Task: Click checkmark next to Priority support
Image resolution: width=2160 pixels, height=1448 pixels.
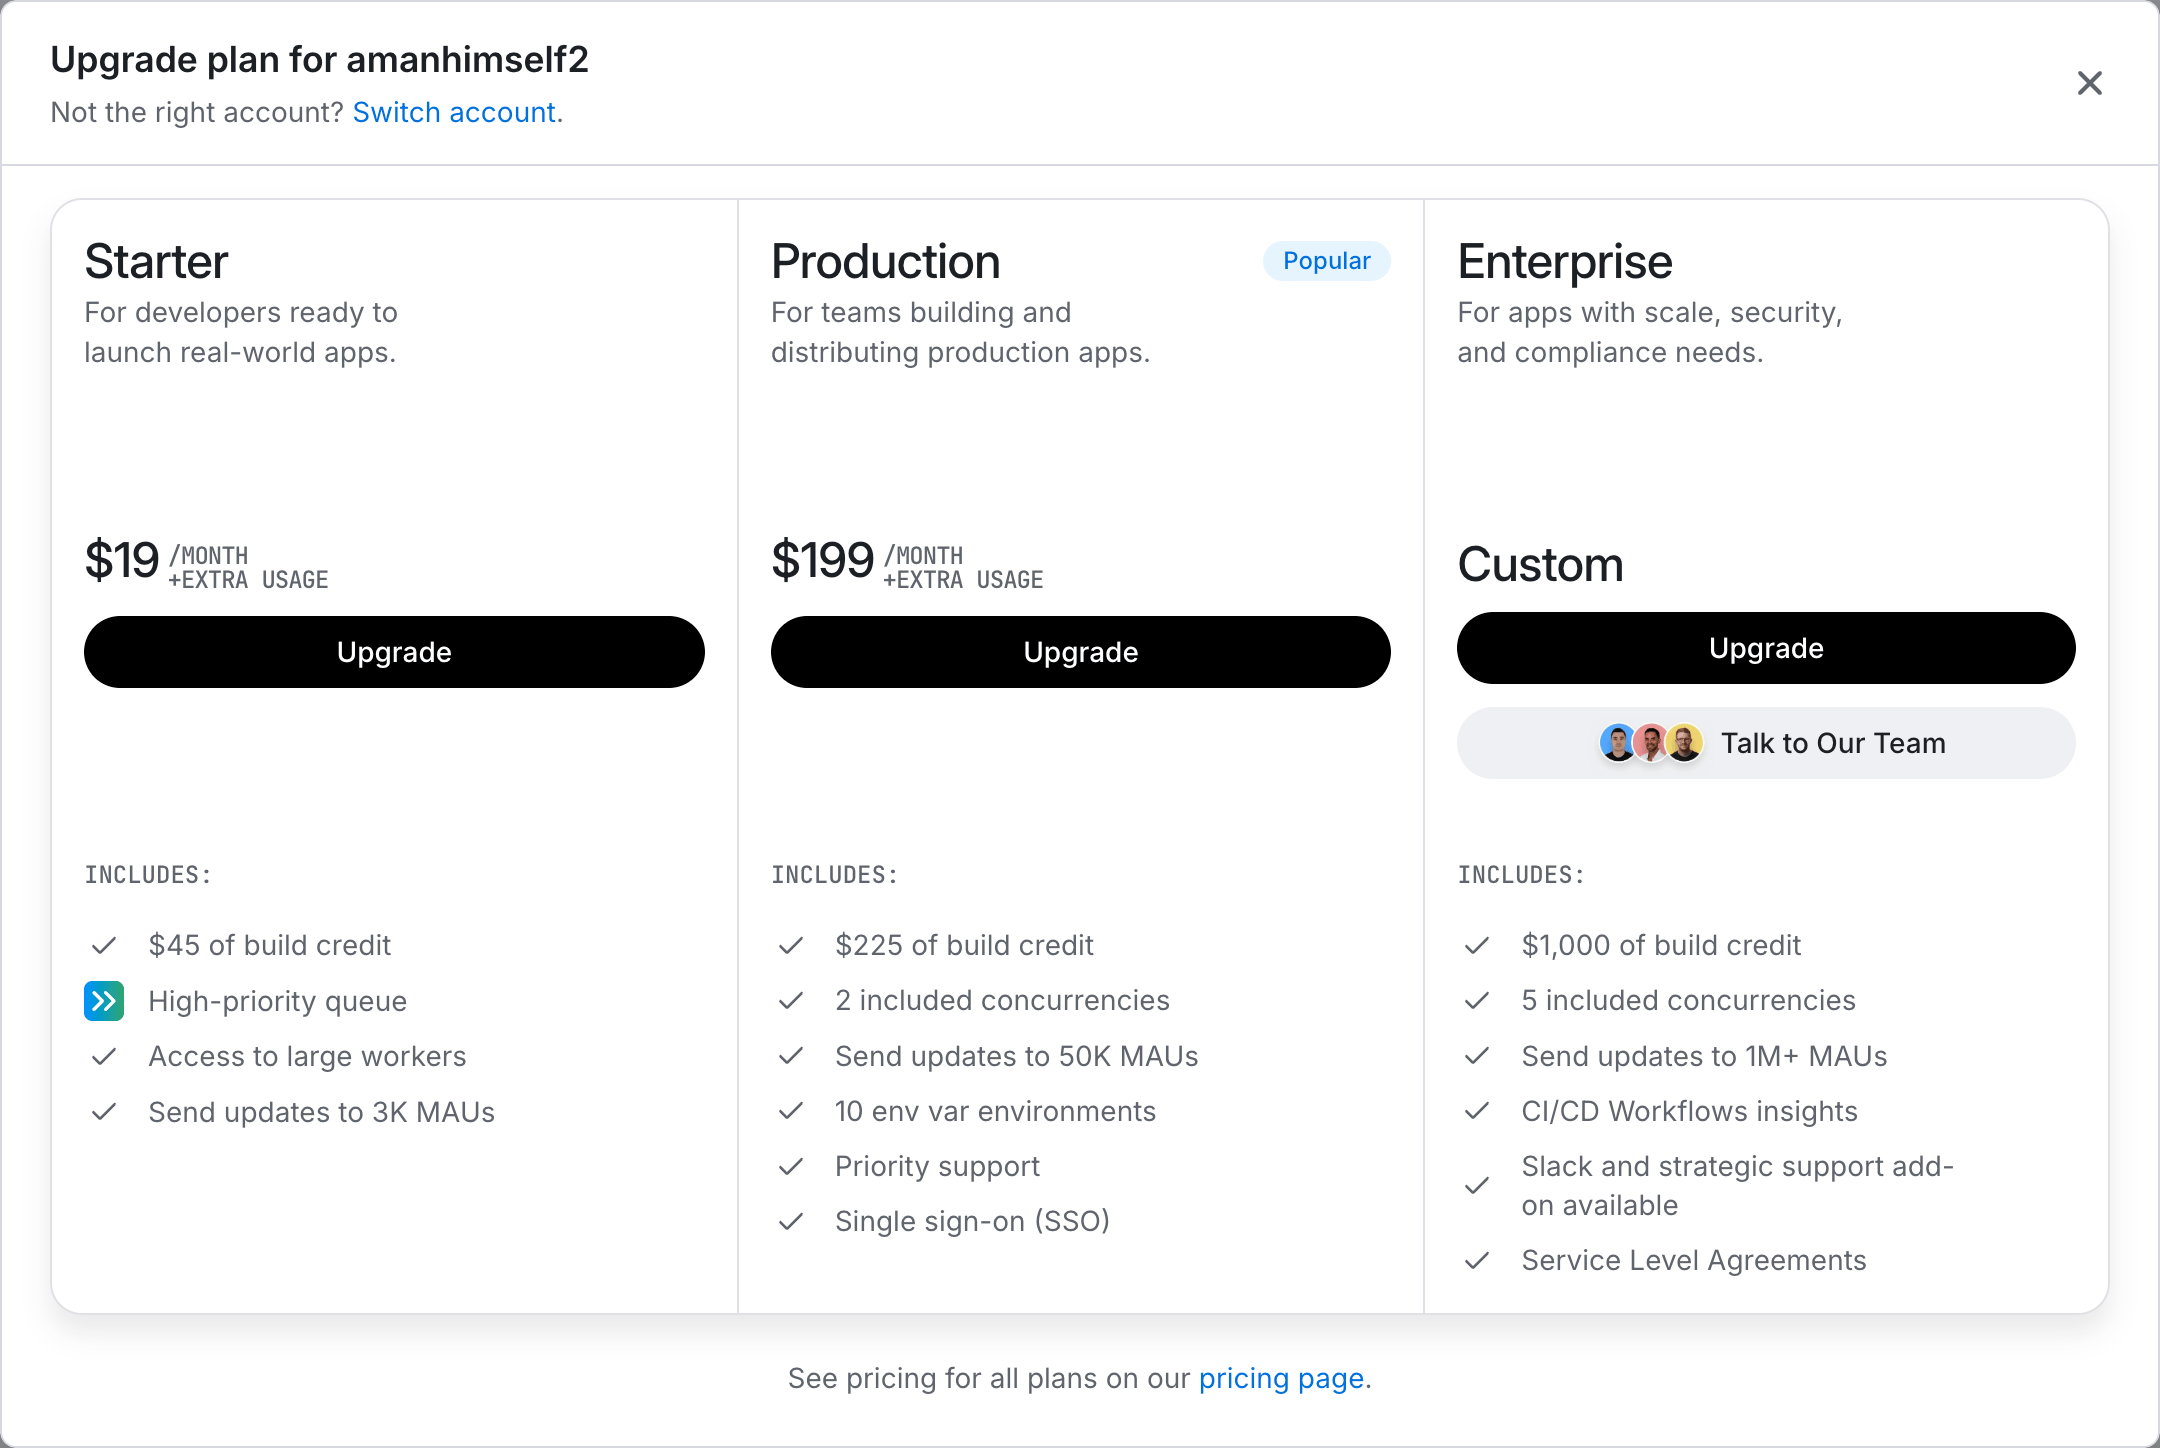Action: click(x=791, y=1166)
